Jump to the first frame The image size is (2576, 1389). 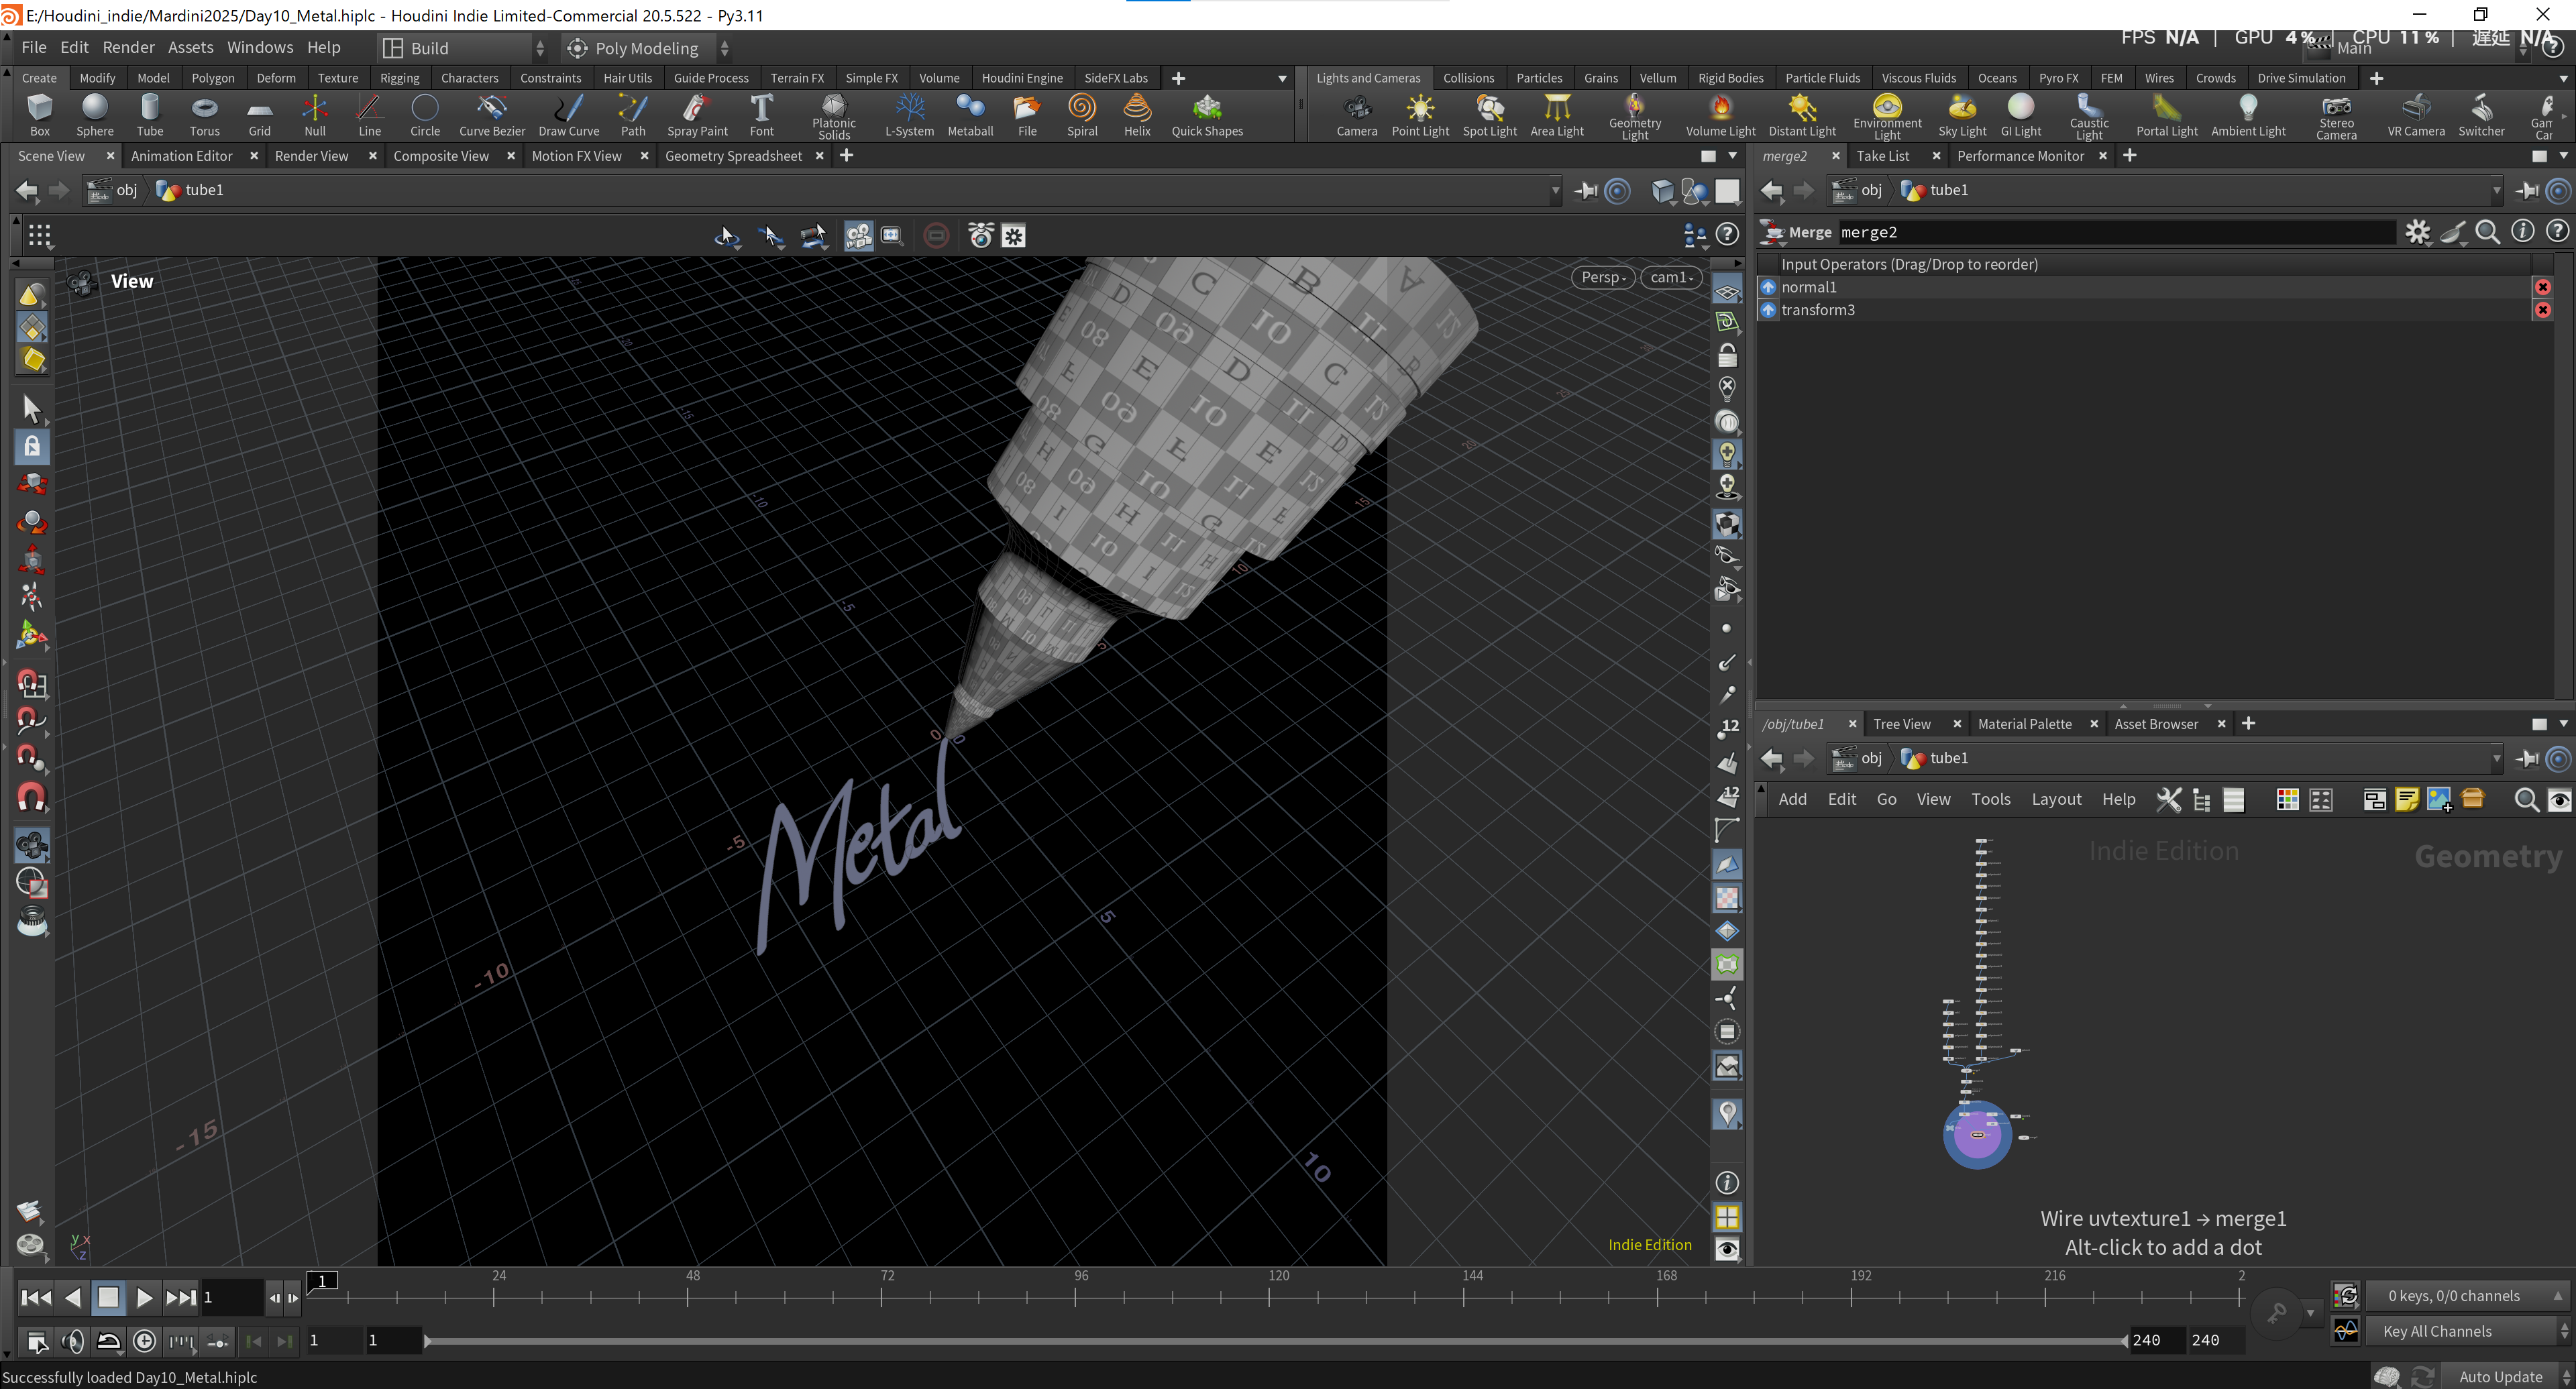[x=36, y=1297]
